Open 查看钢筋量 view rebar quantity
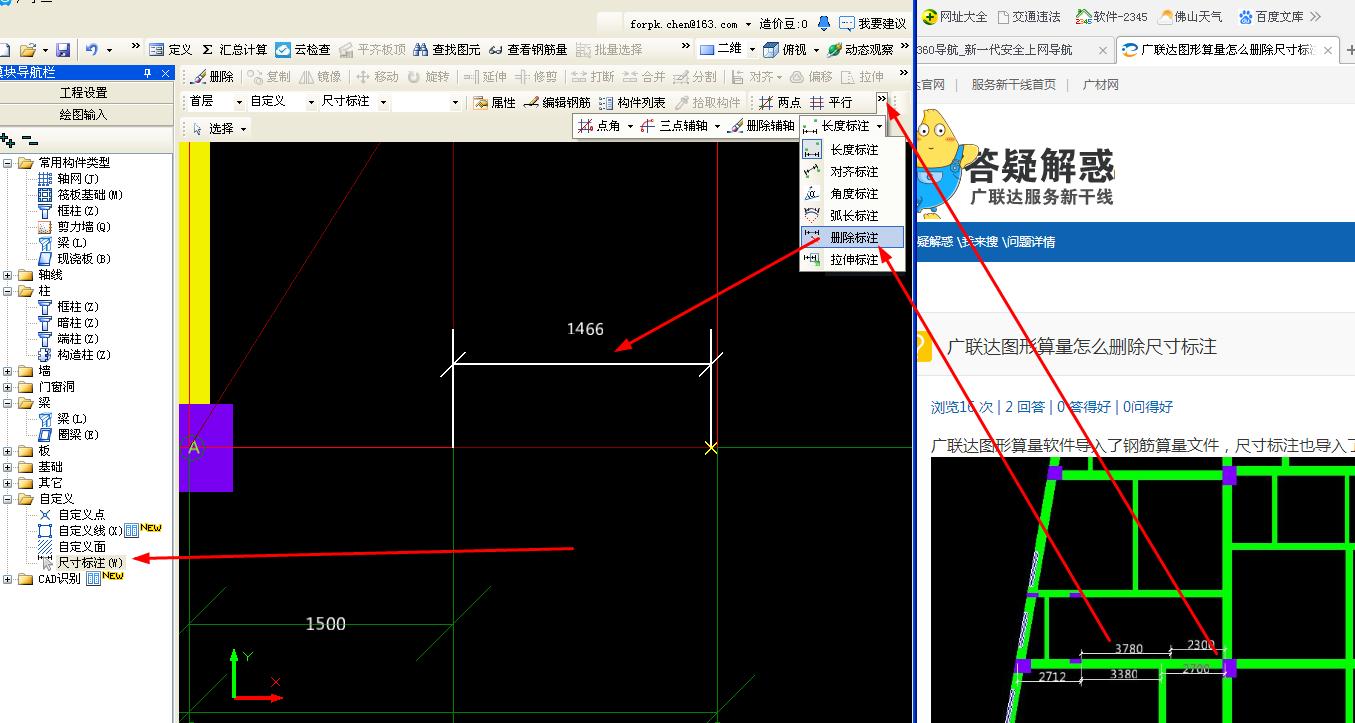The image size is (1355, 723). pos(528,49)
